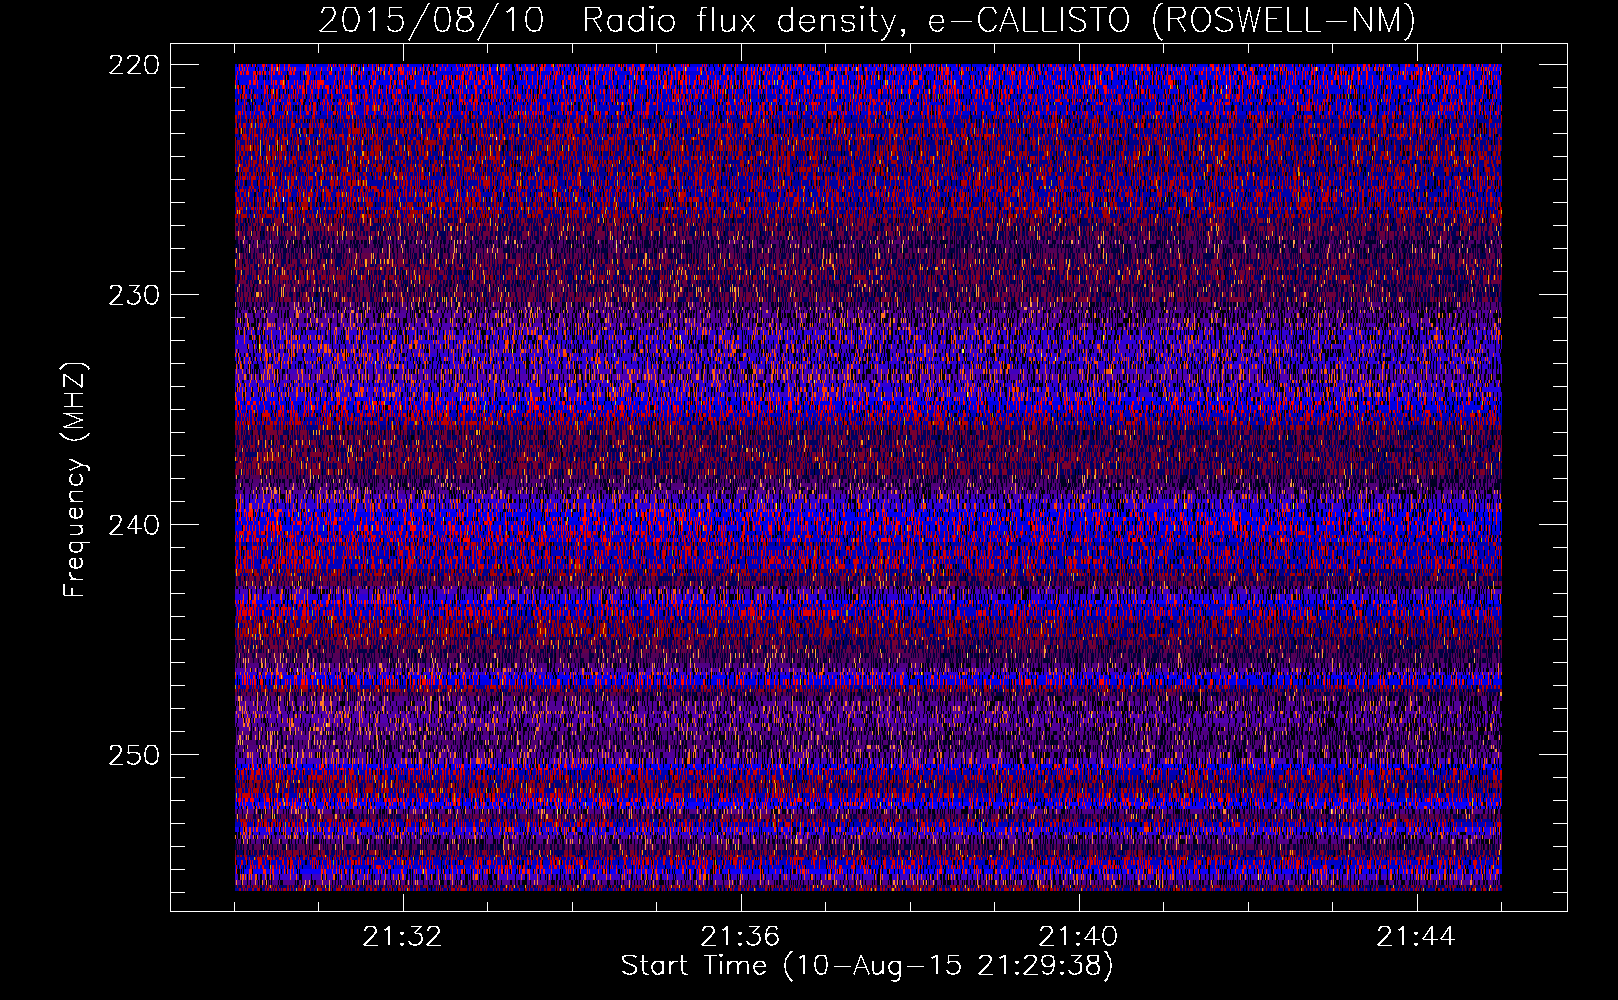1618x1000 pixels.
Task: Click inside the radio flux spectrogram
Action: click(x=868, y=477)
